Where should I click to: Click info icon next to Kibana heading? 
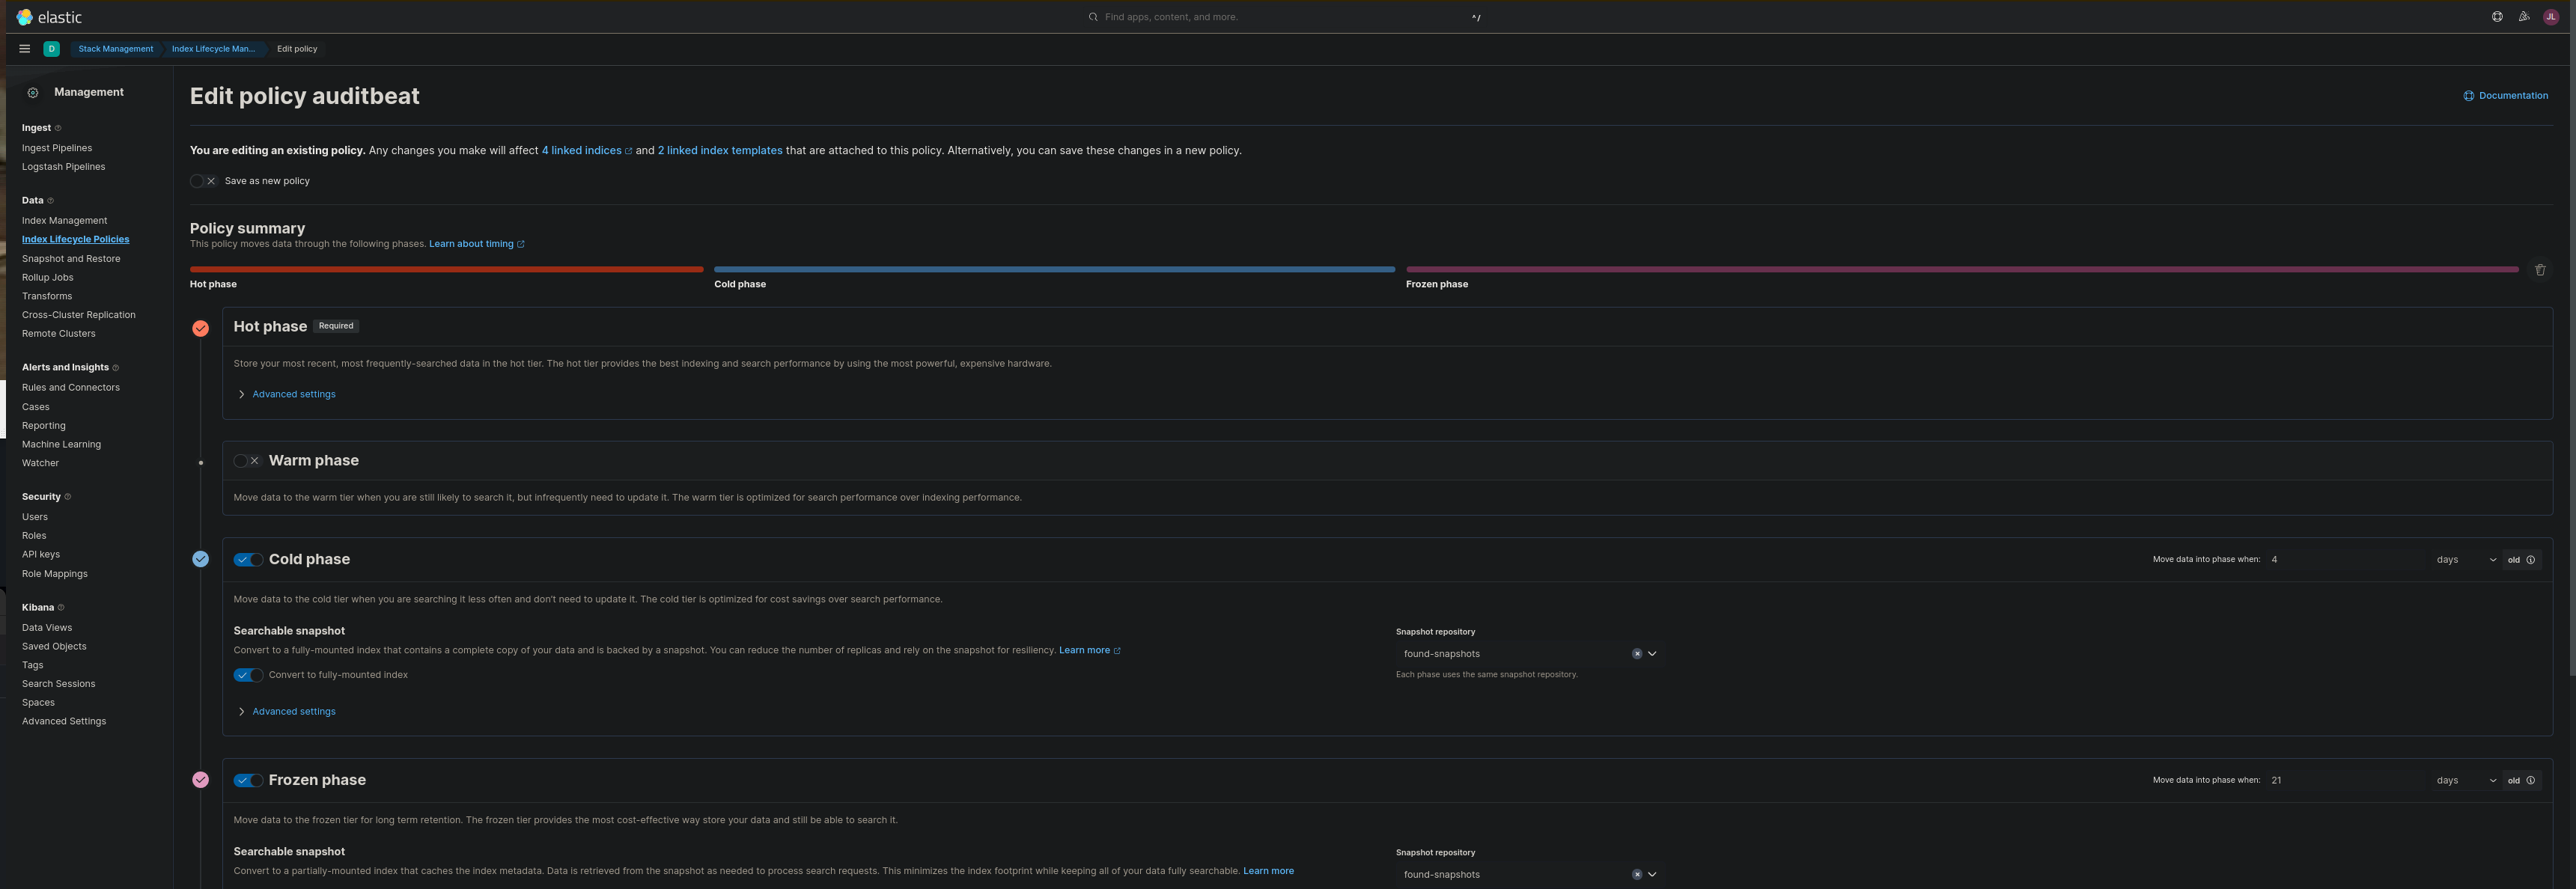click(x=61, y=608)
